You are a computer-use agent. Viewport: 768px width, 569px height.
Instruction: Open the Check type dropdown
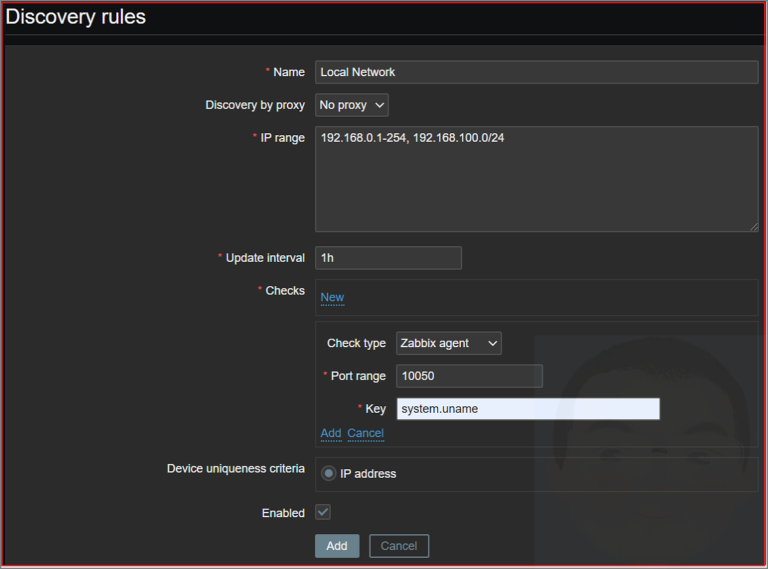449,343
